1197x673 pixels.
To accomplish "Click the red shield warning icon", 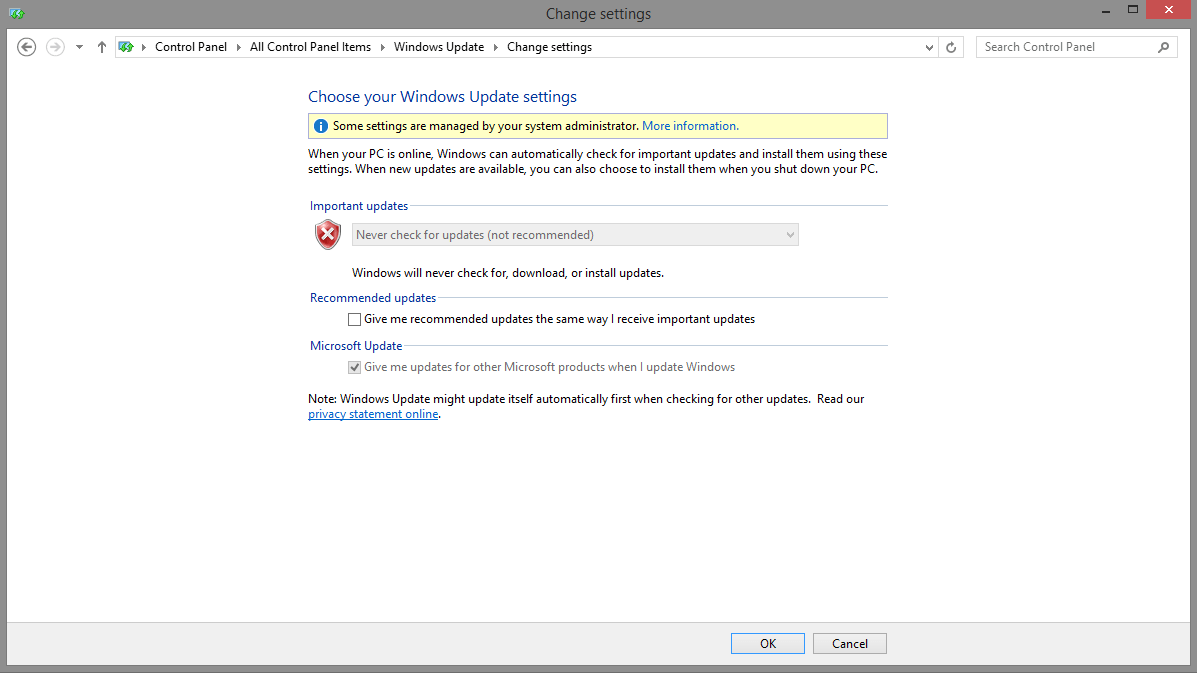I will (x=328, y=235).
